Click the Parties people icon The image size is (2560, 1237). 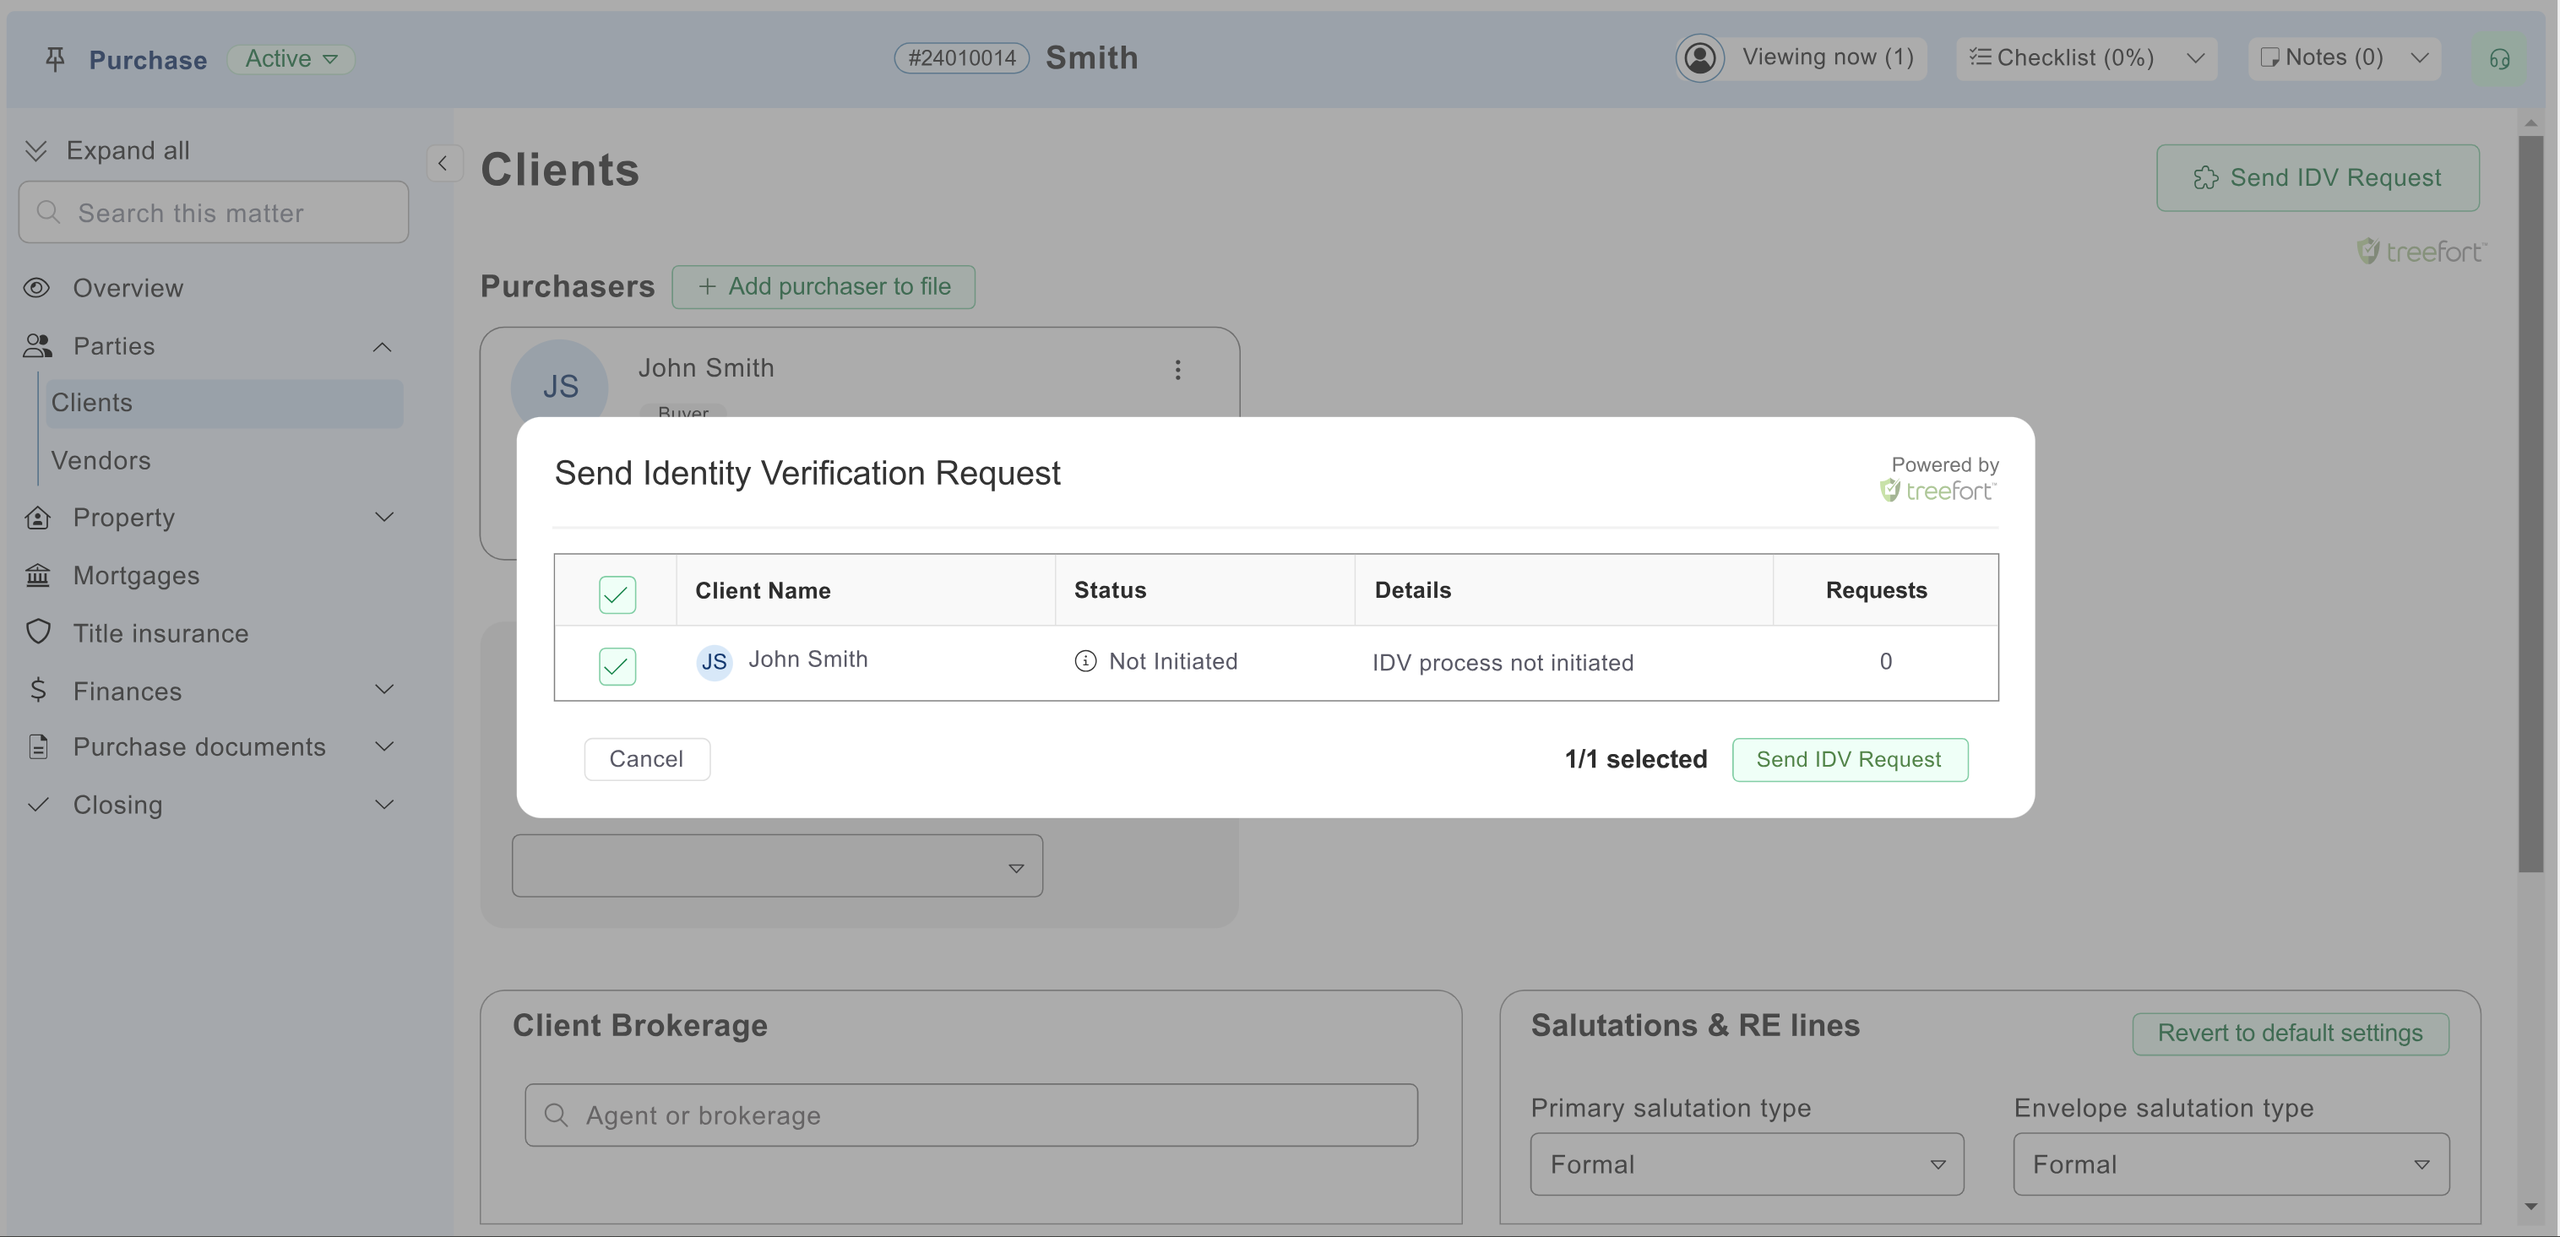click(x=37, y=346)
